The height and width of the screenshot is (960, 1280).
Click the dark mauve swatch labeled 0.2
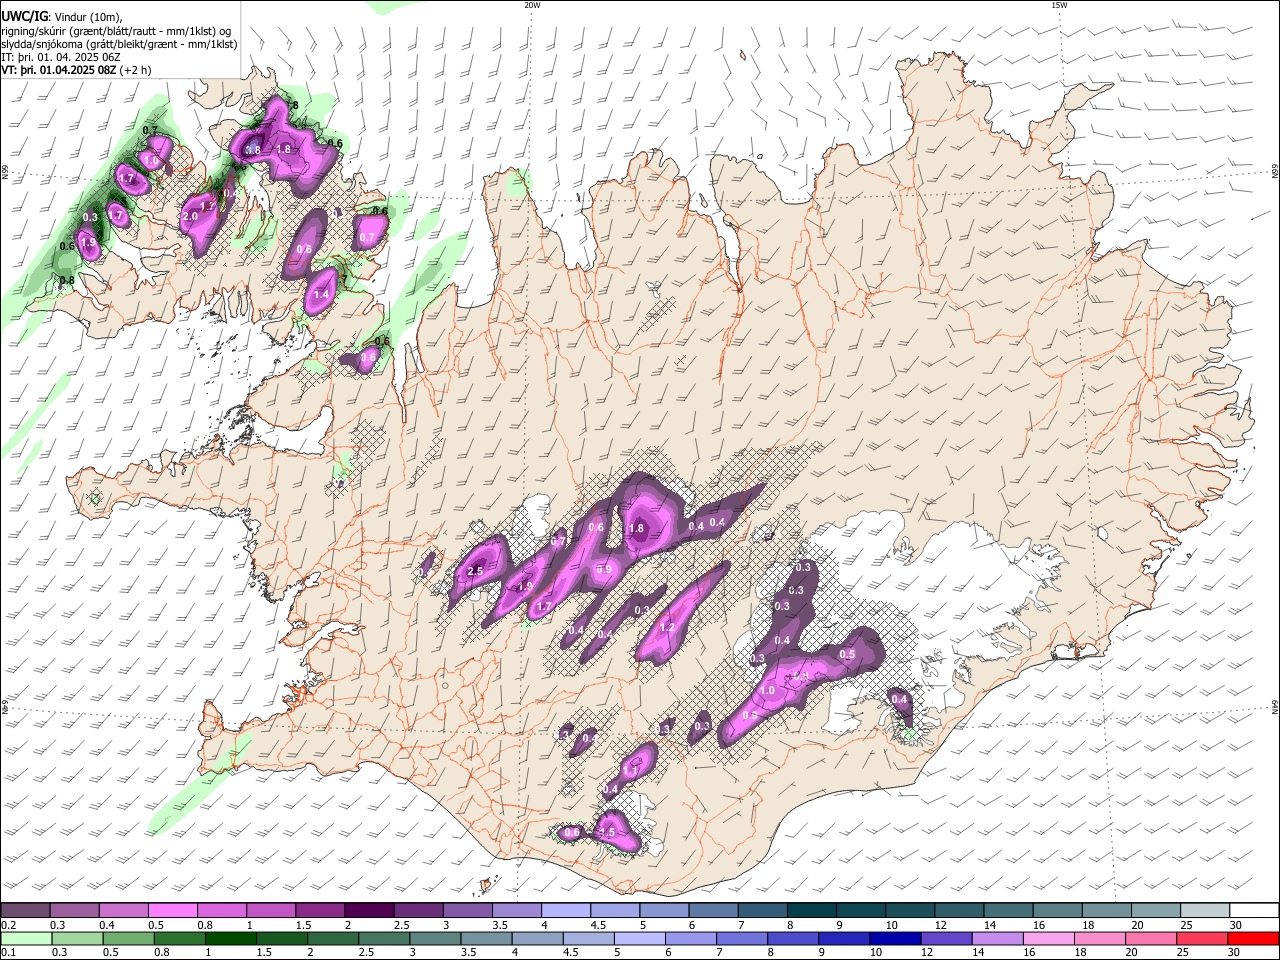click(25, 911)
